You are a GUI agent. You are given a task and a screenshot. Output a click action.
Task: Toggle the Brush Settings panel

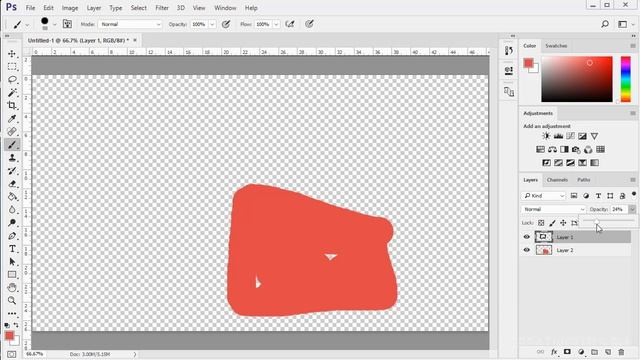(67, 24)
